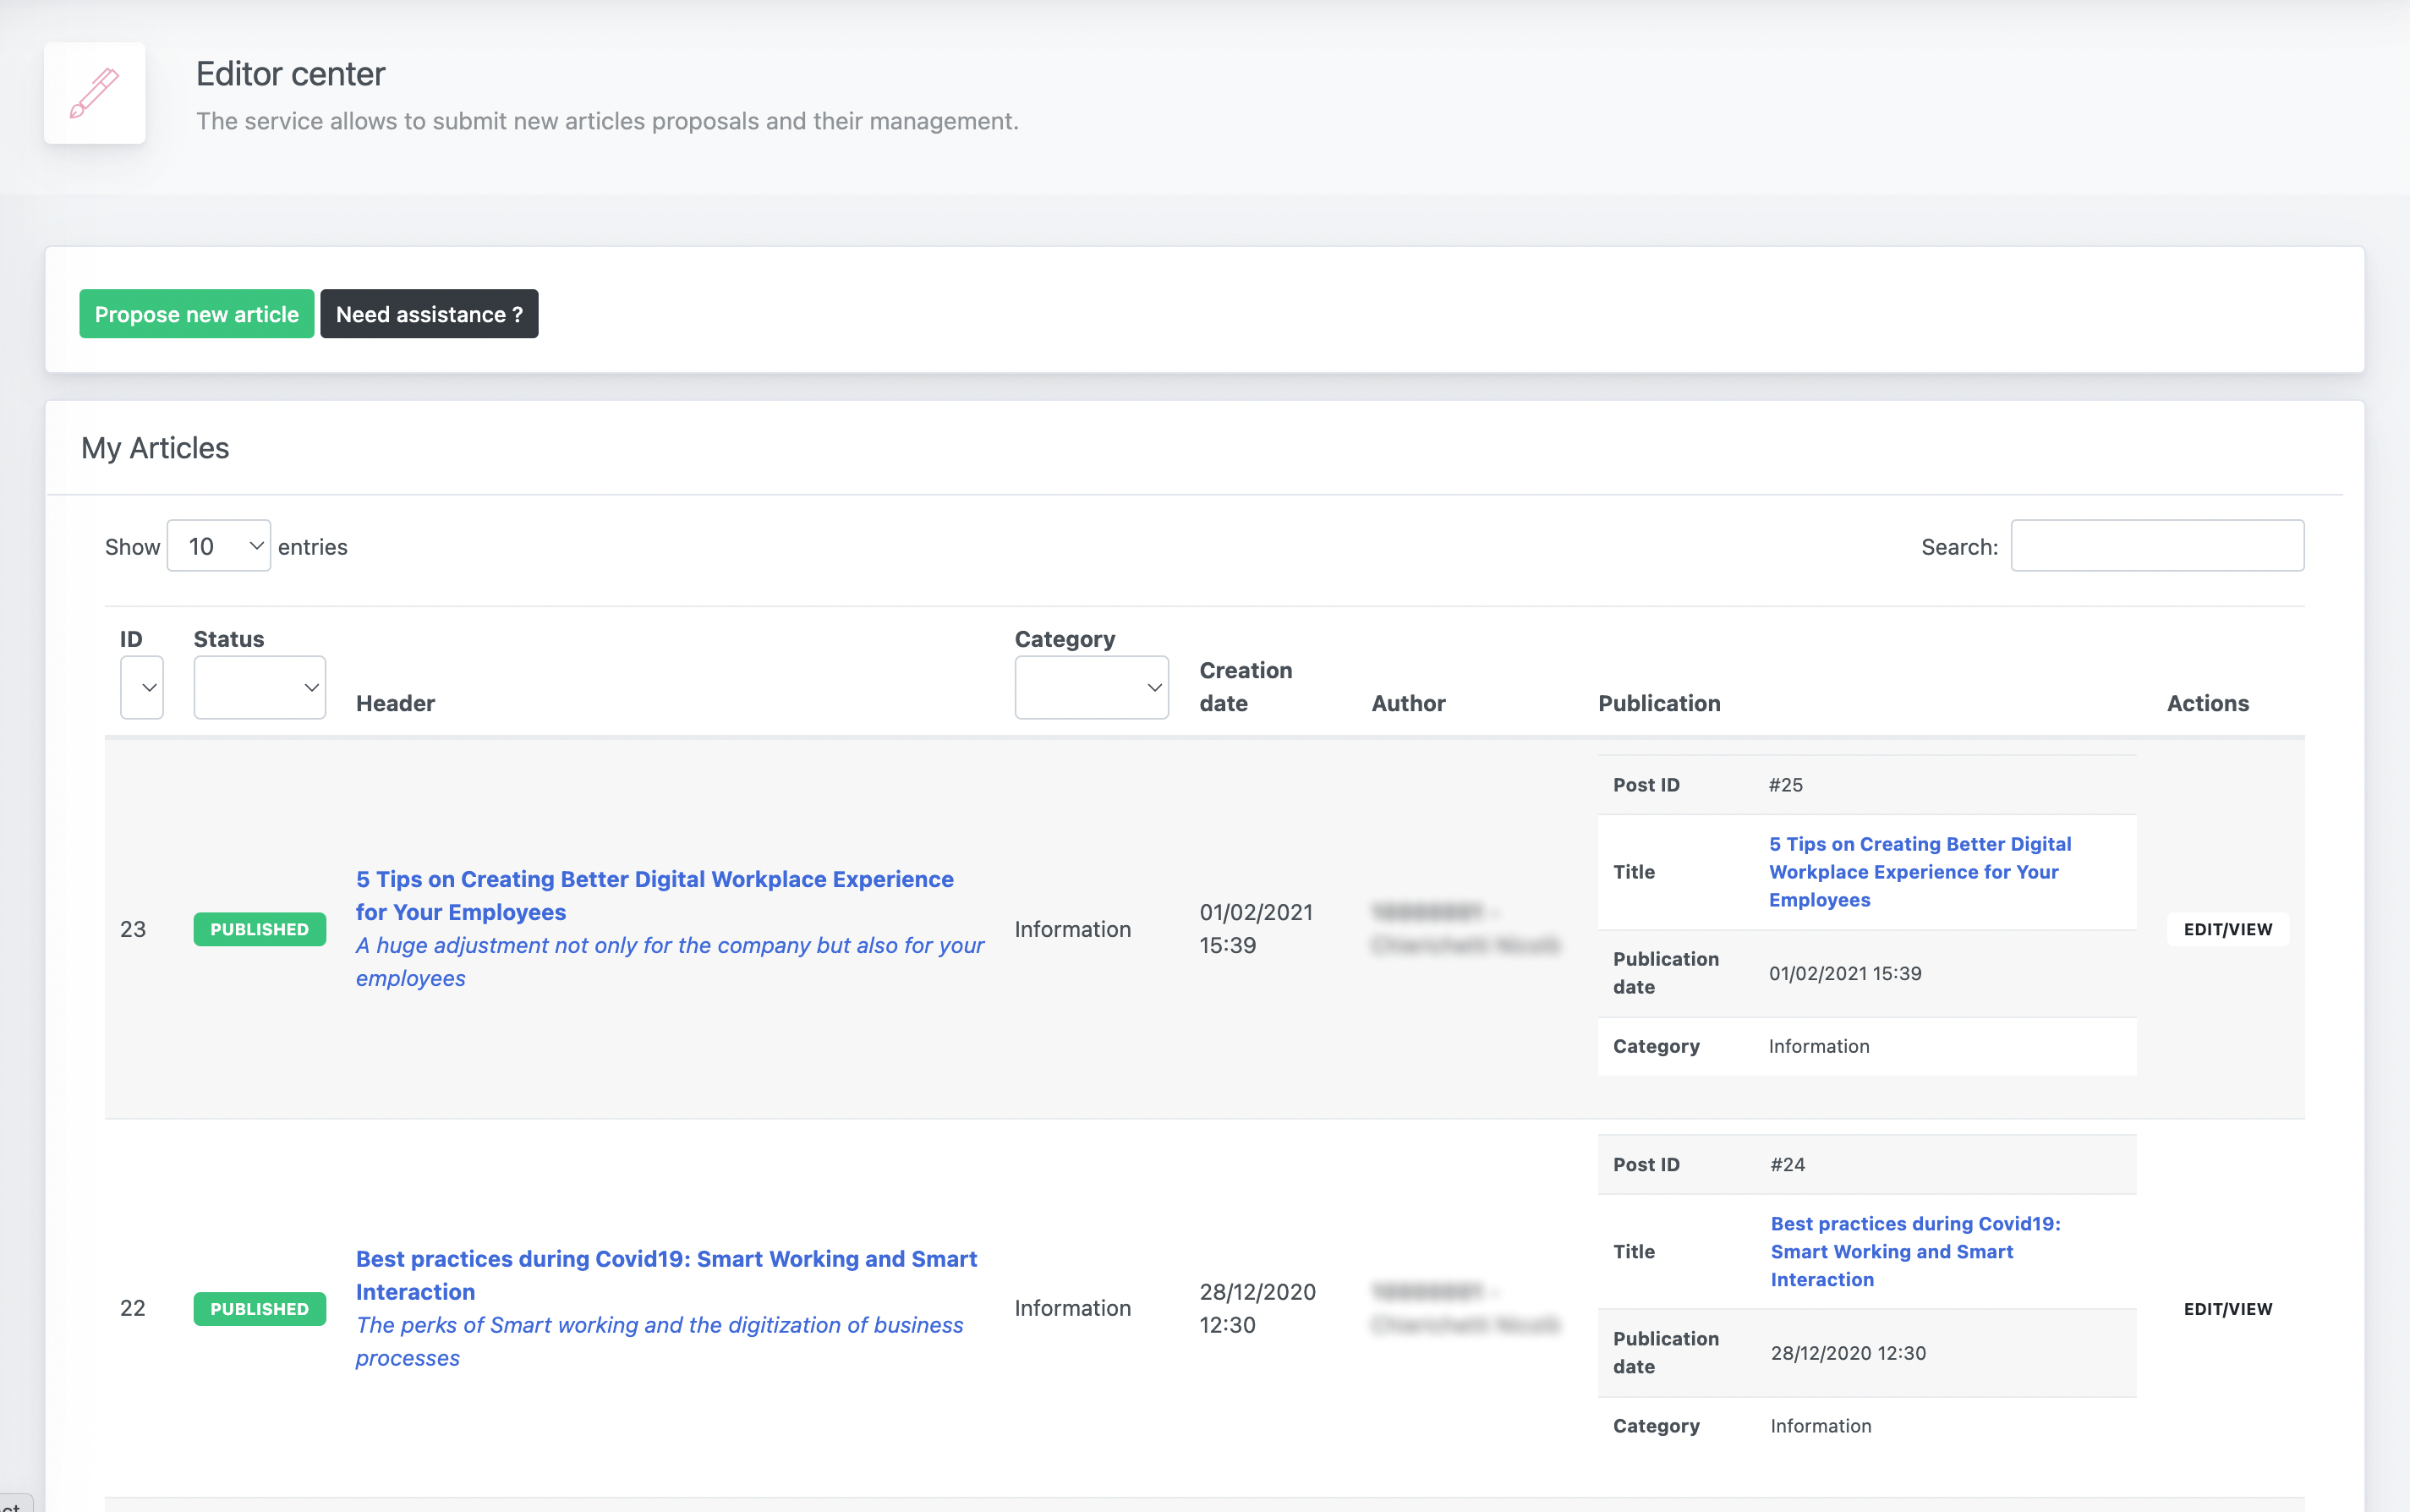Image resolution: width=2410 pixels, height=1512 pixels.
Task: Click Post ID value #24
Action: tap(1787, 1164)
